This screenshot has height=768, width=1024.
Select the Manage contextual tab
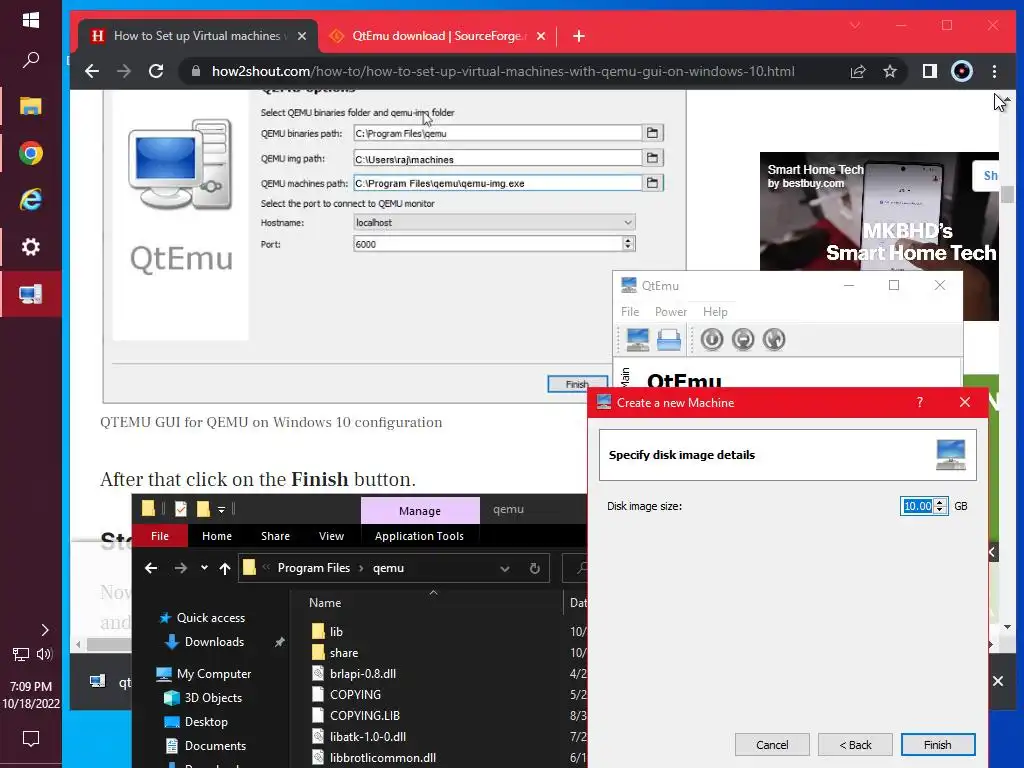(x=420, y=511)
